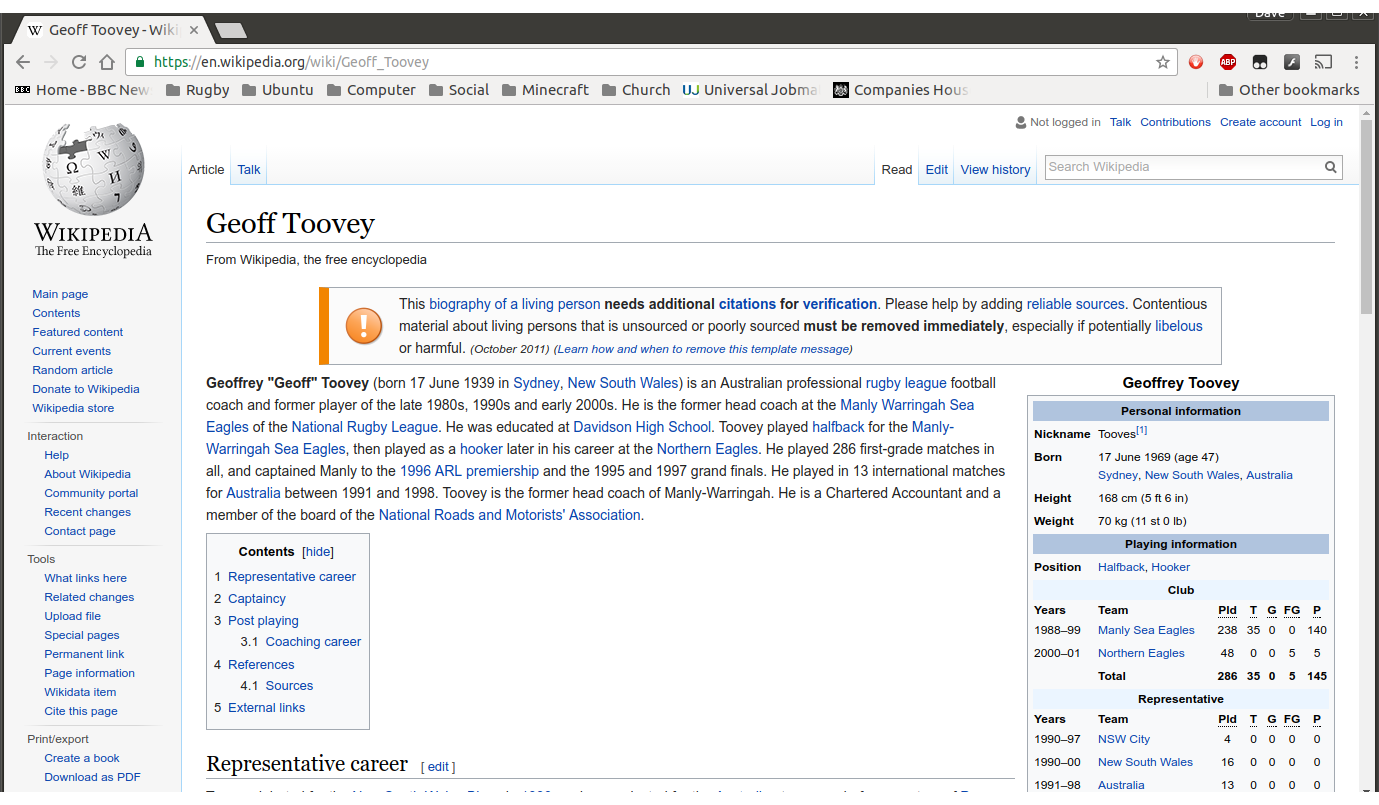Viewport: 1379px width, 805px height.
Task: Open the Universal Jobmatch bookmark
Action: point(750,90)
